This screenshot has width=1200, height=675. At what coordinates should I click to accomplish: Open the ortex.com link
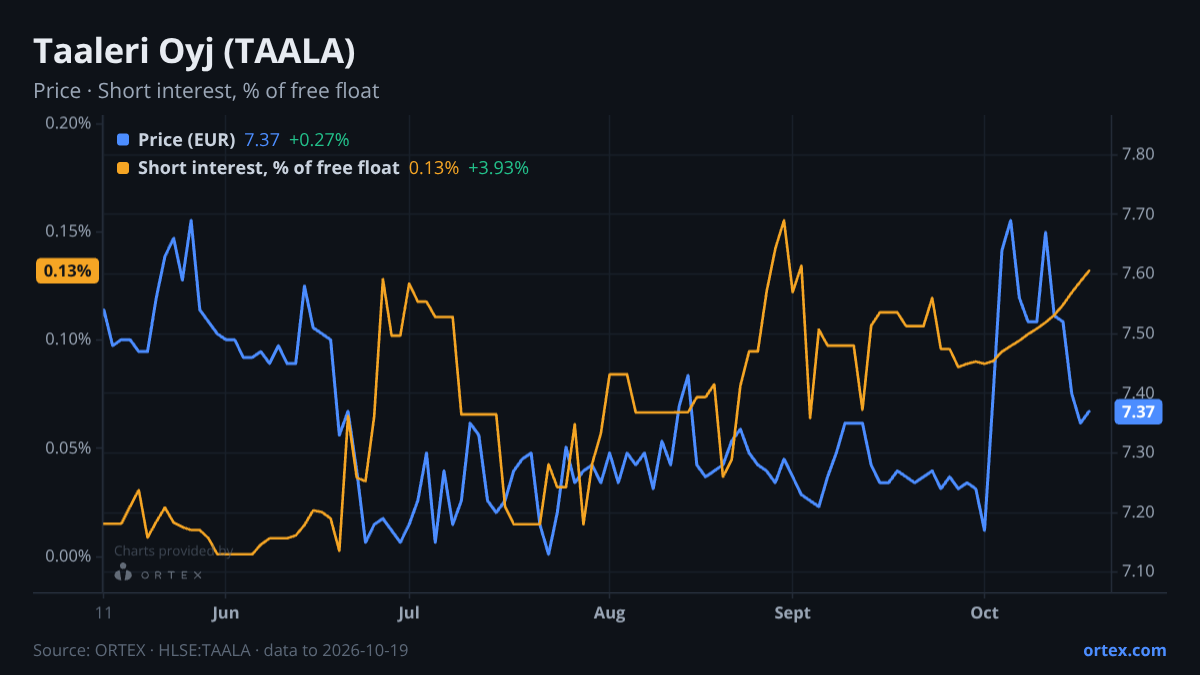1124,650
